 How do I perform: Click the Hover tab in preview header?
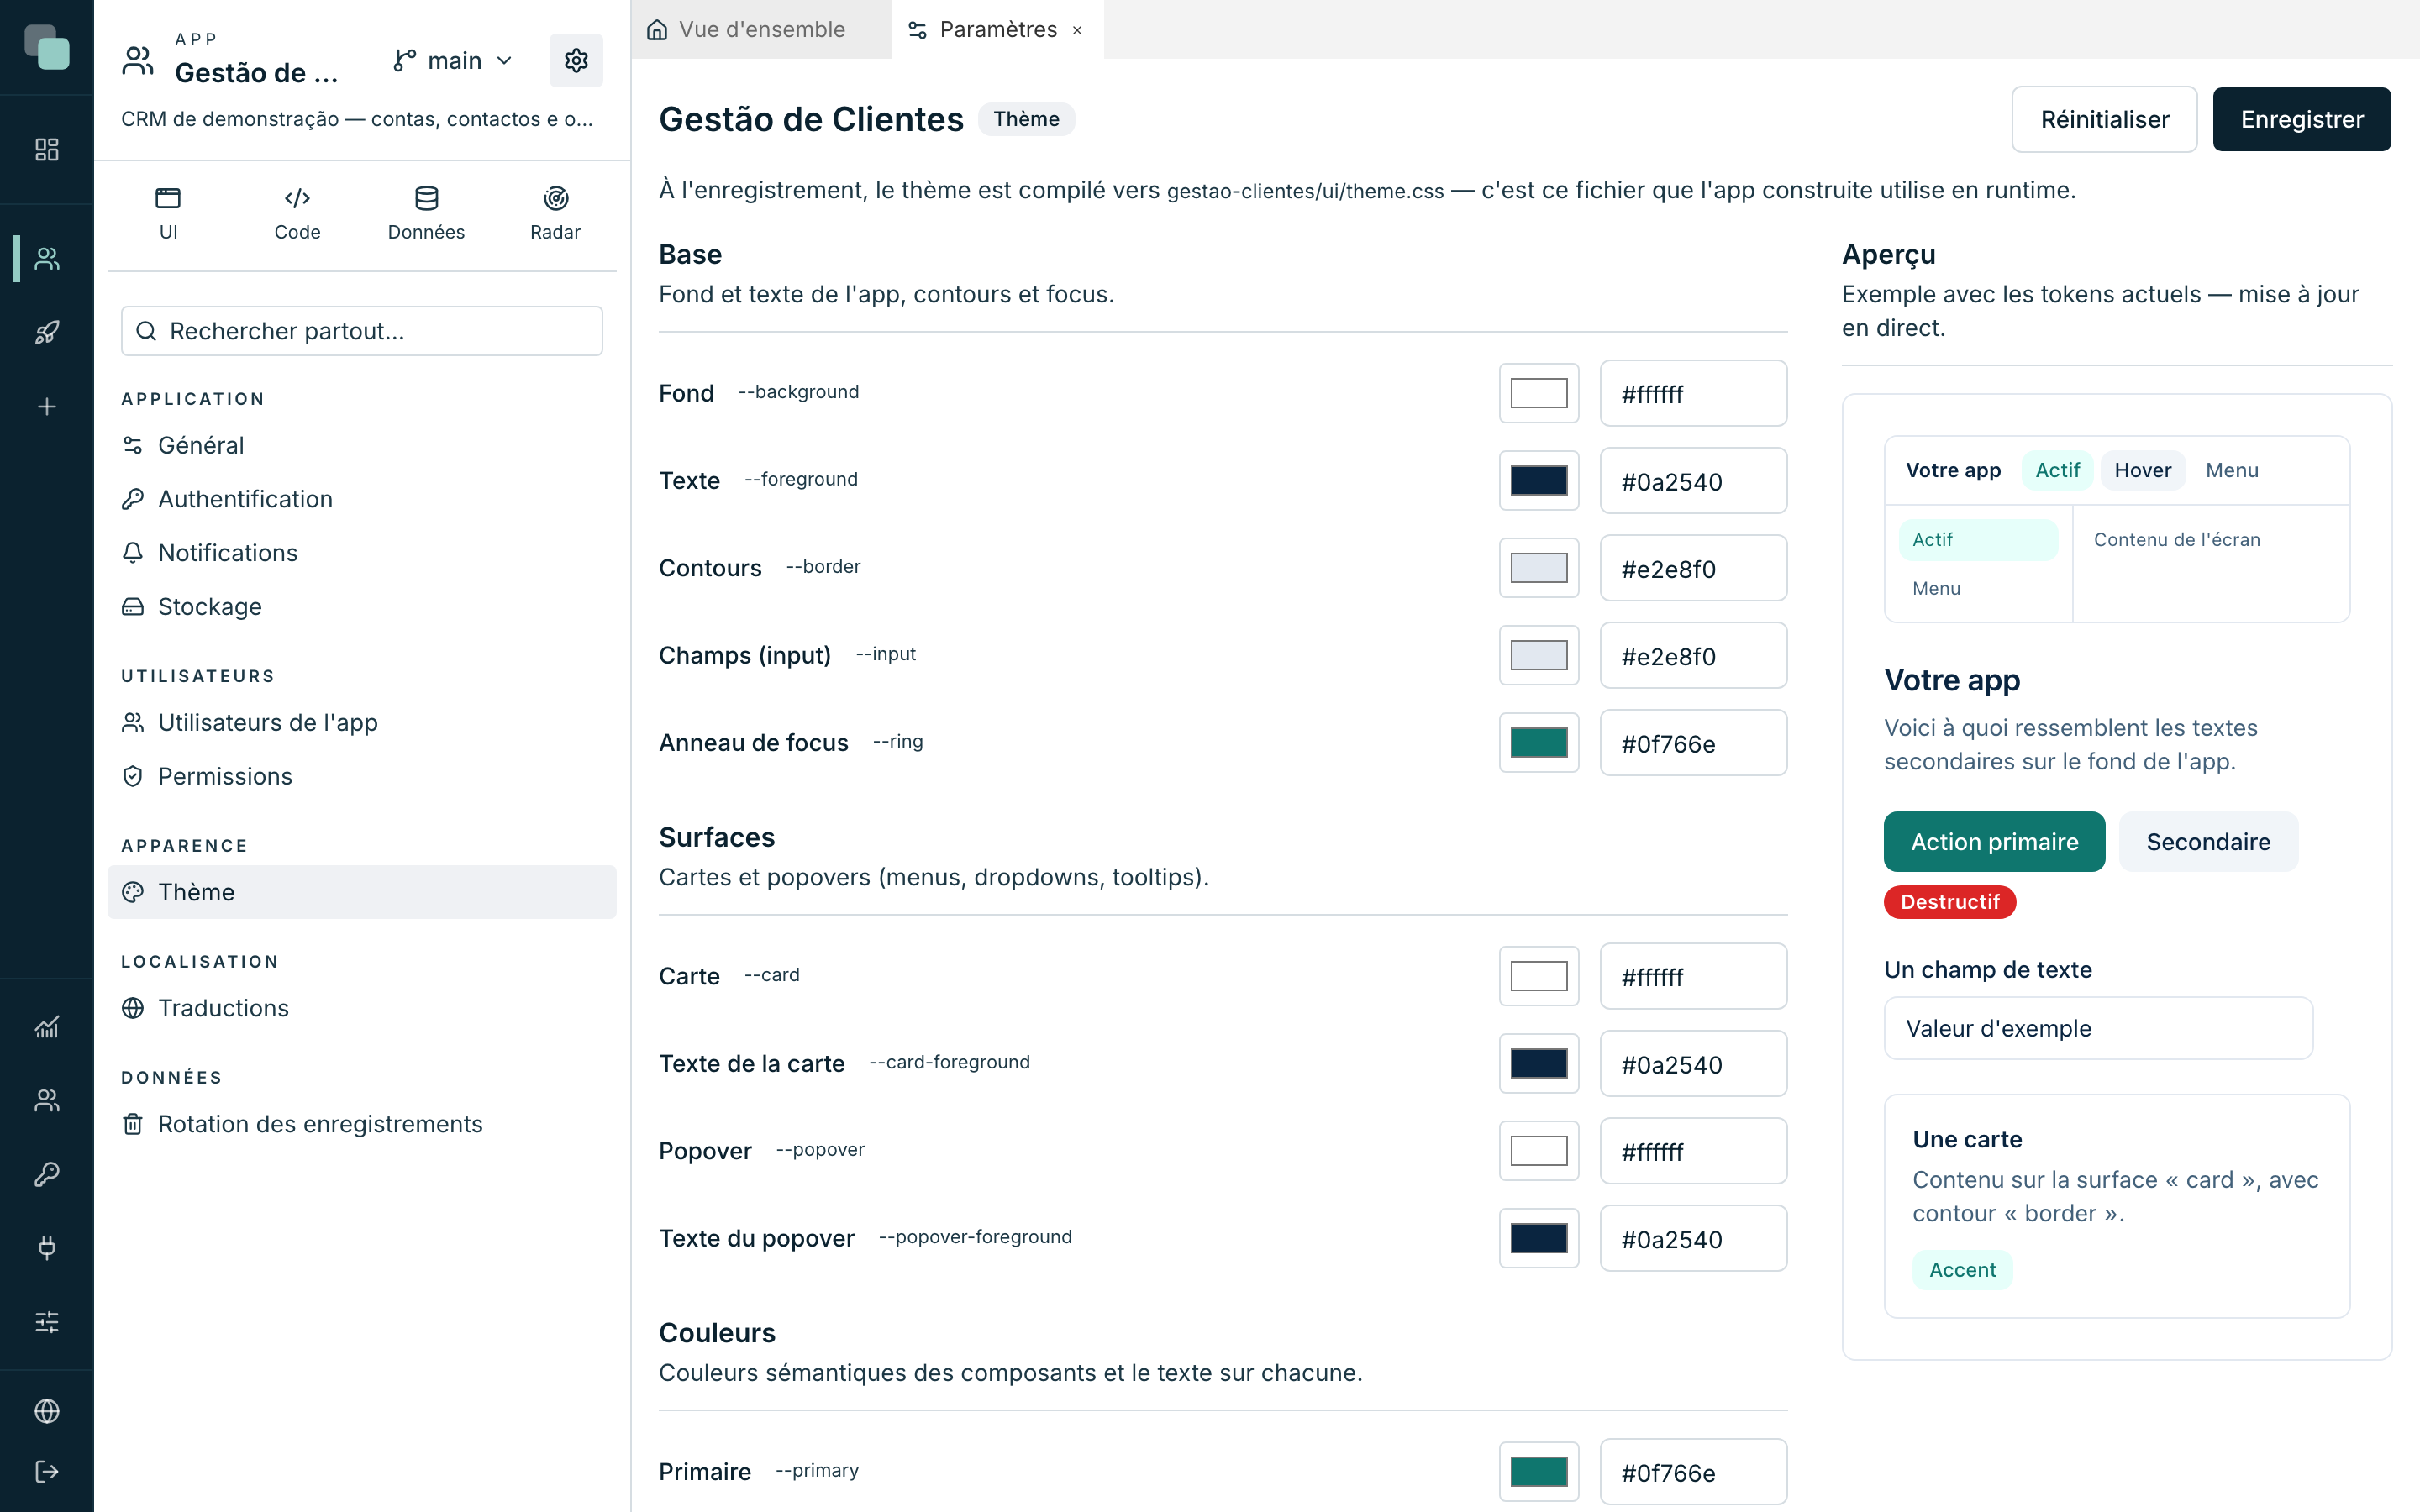pos(2142,470)
